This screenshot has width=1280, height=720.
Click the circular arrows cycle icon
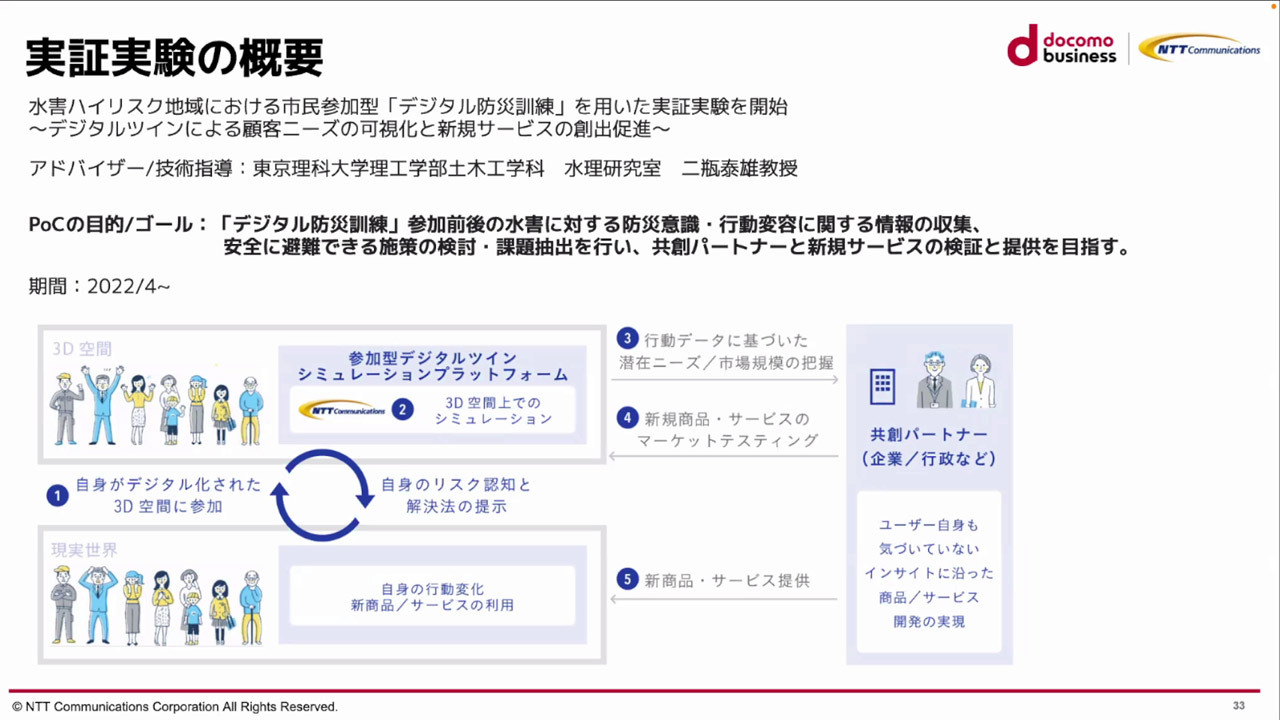pyautogui.click(x=323, y=495)
